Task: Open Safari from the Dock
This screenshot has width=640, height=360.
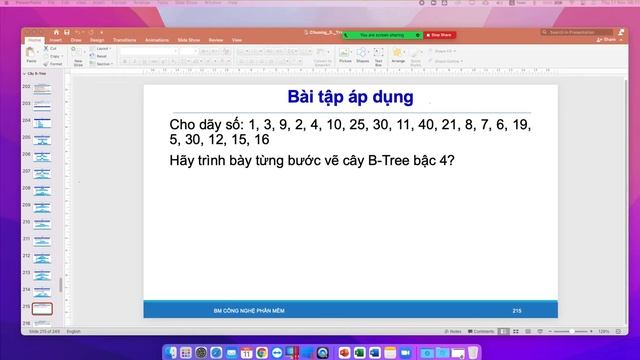Action: coord(216,352)
